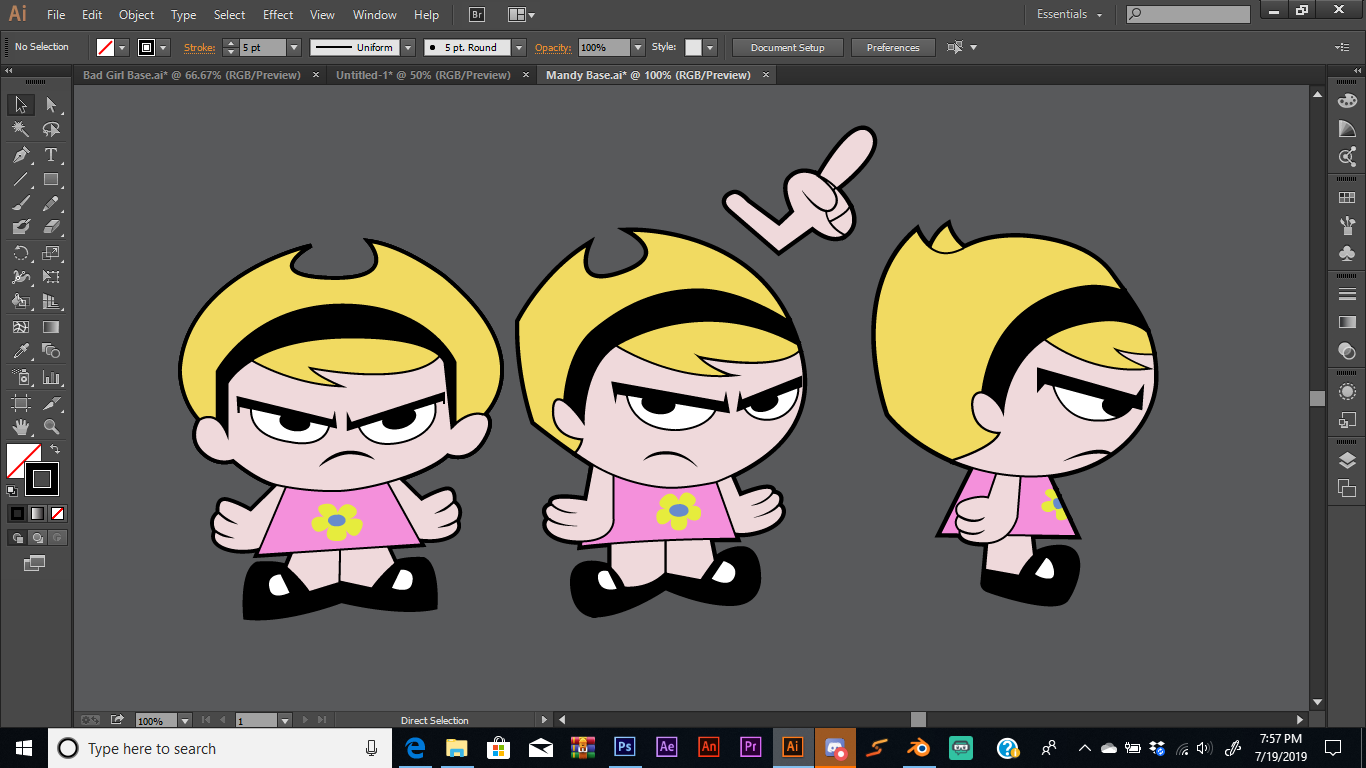Select the Eyedropper tool
The width and height of the screenshot is (1366, 768).
click(21, 351)
